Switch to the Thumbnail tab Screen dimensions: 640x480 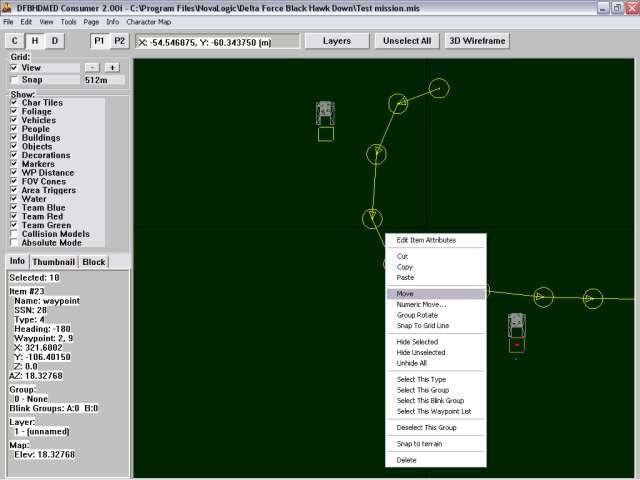point(54,262)
